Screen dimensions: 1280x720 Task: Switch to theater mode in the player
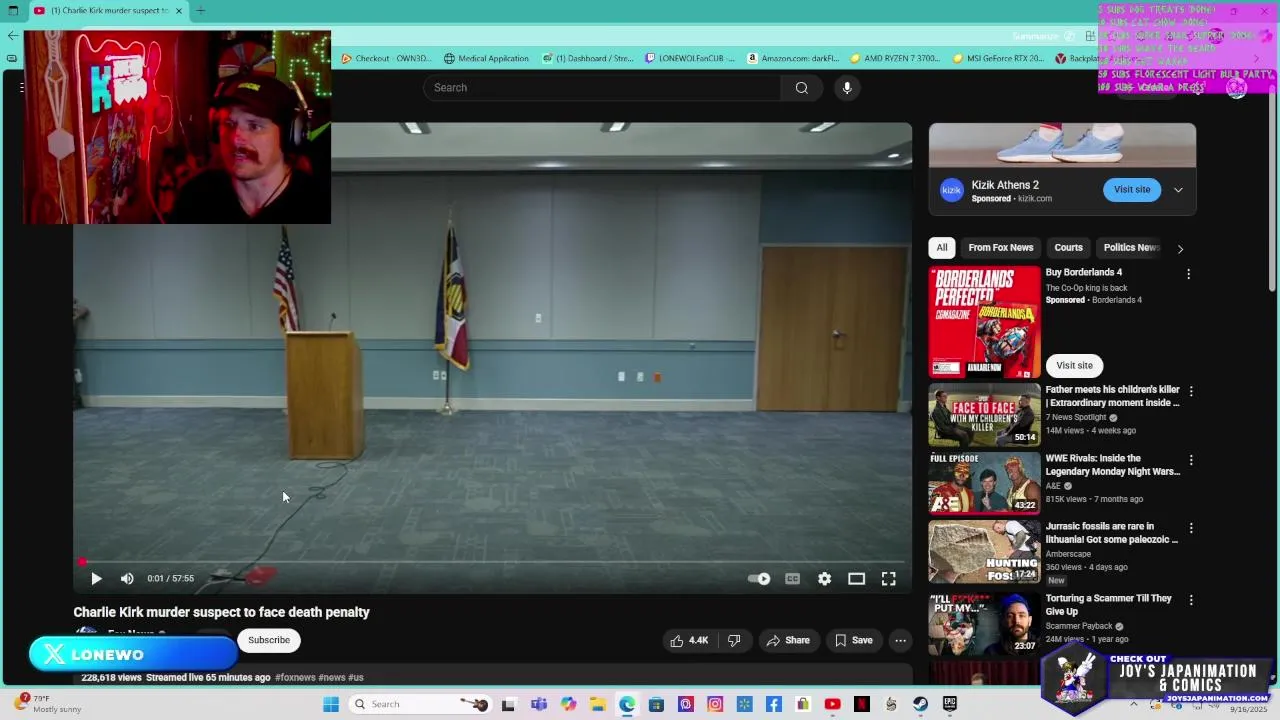(856, 578)
